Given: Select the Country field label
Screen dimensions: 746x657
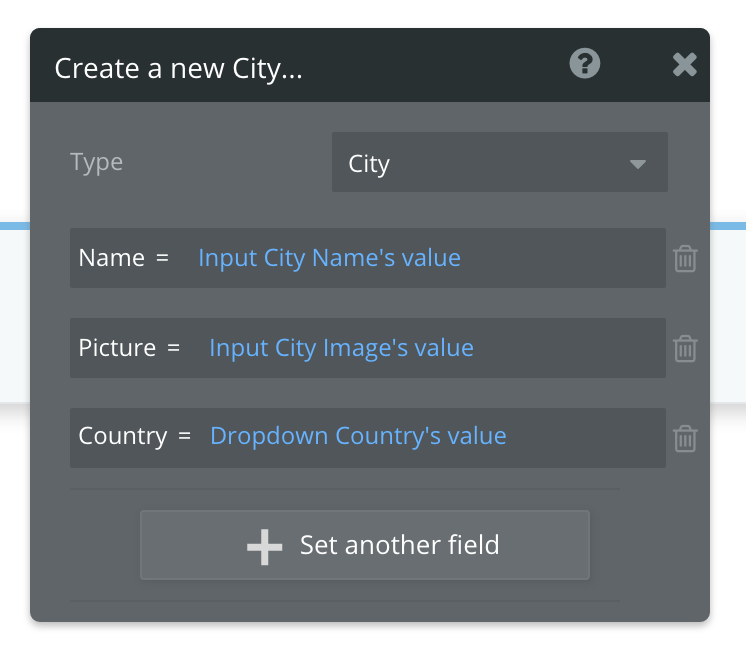Looking at the screenshot, I should click(x=122, y=437).
